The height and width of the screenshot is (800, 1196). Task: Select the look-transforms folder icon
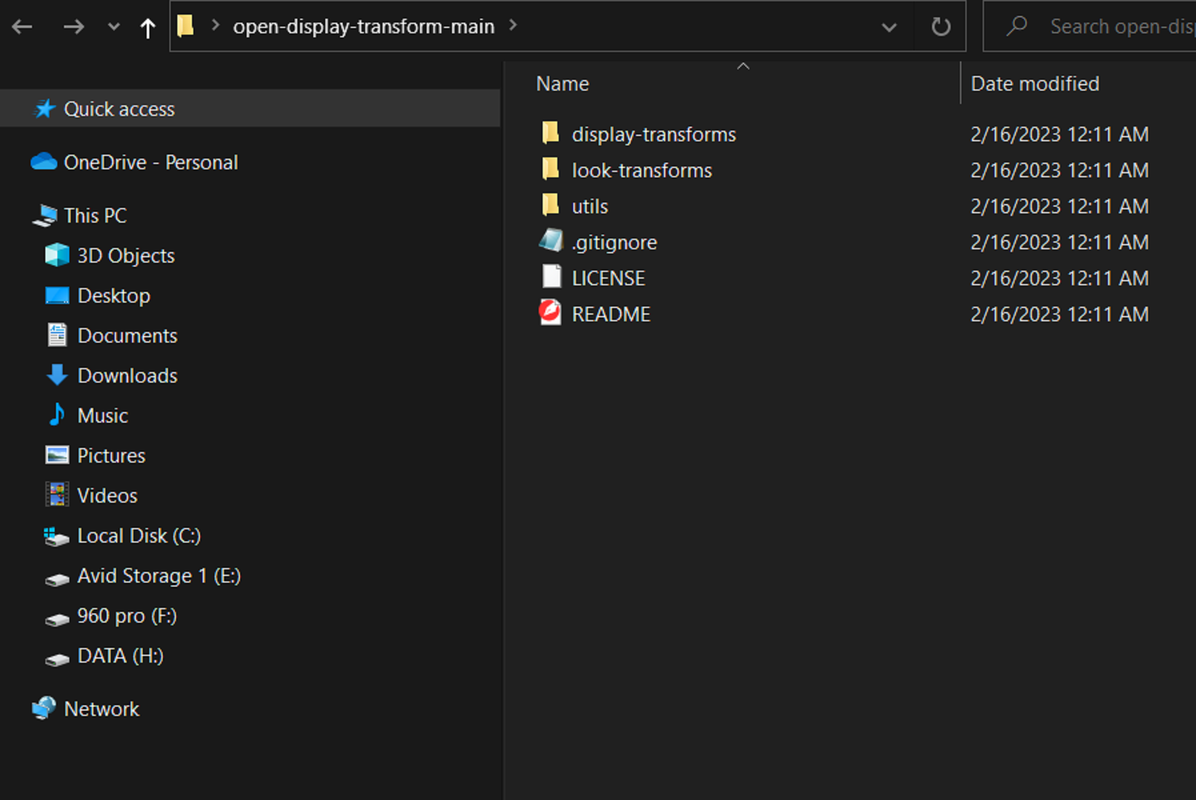(551, 169)
